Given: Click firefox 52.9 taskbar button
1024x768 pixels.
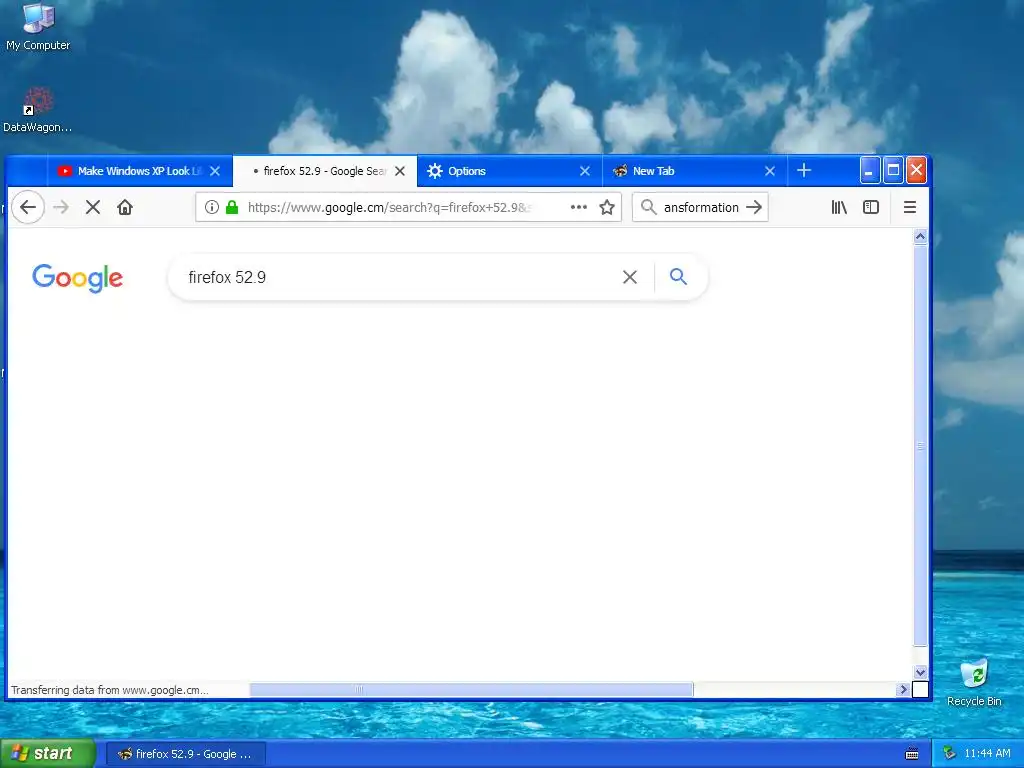Looking at the screenshot, I should tap(186, 754).
